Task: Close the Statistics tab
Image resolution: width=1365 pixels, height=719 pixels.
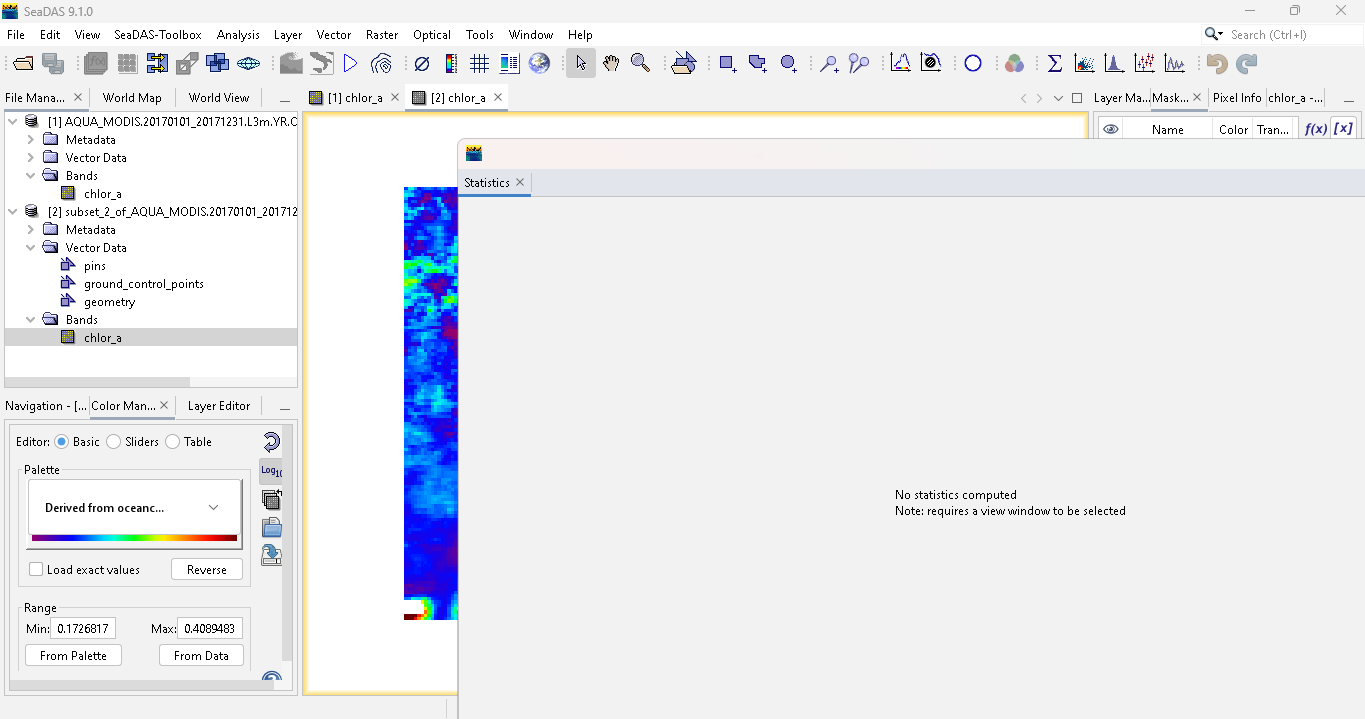Action: coord(520,183)
